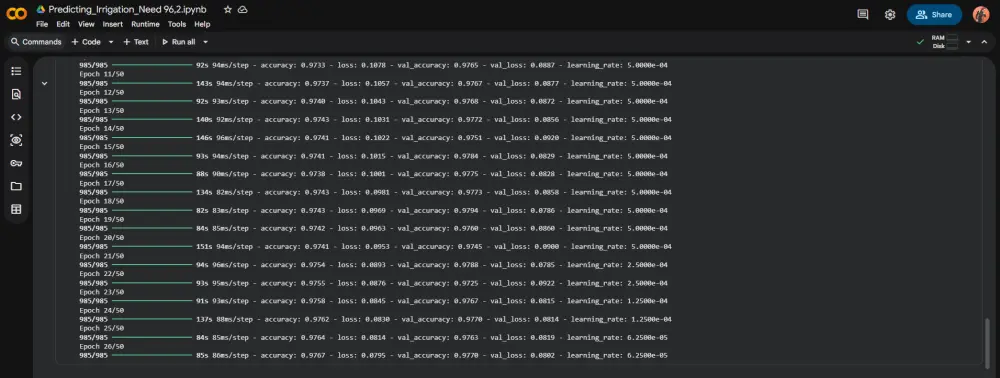
Task: Expand the Code cell options dropdown
Action: pyautogui.click(x=110, y=41)
